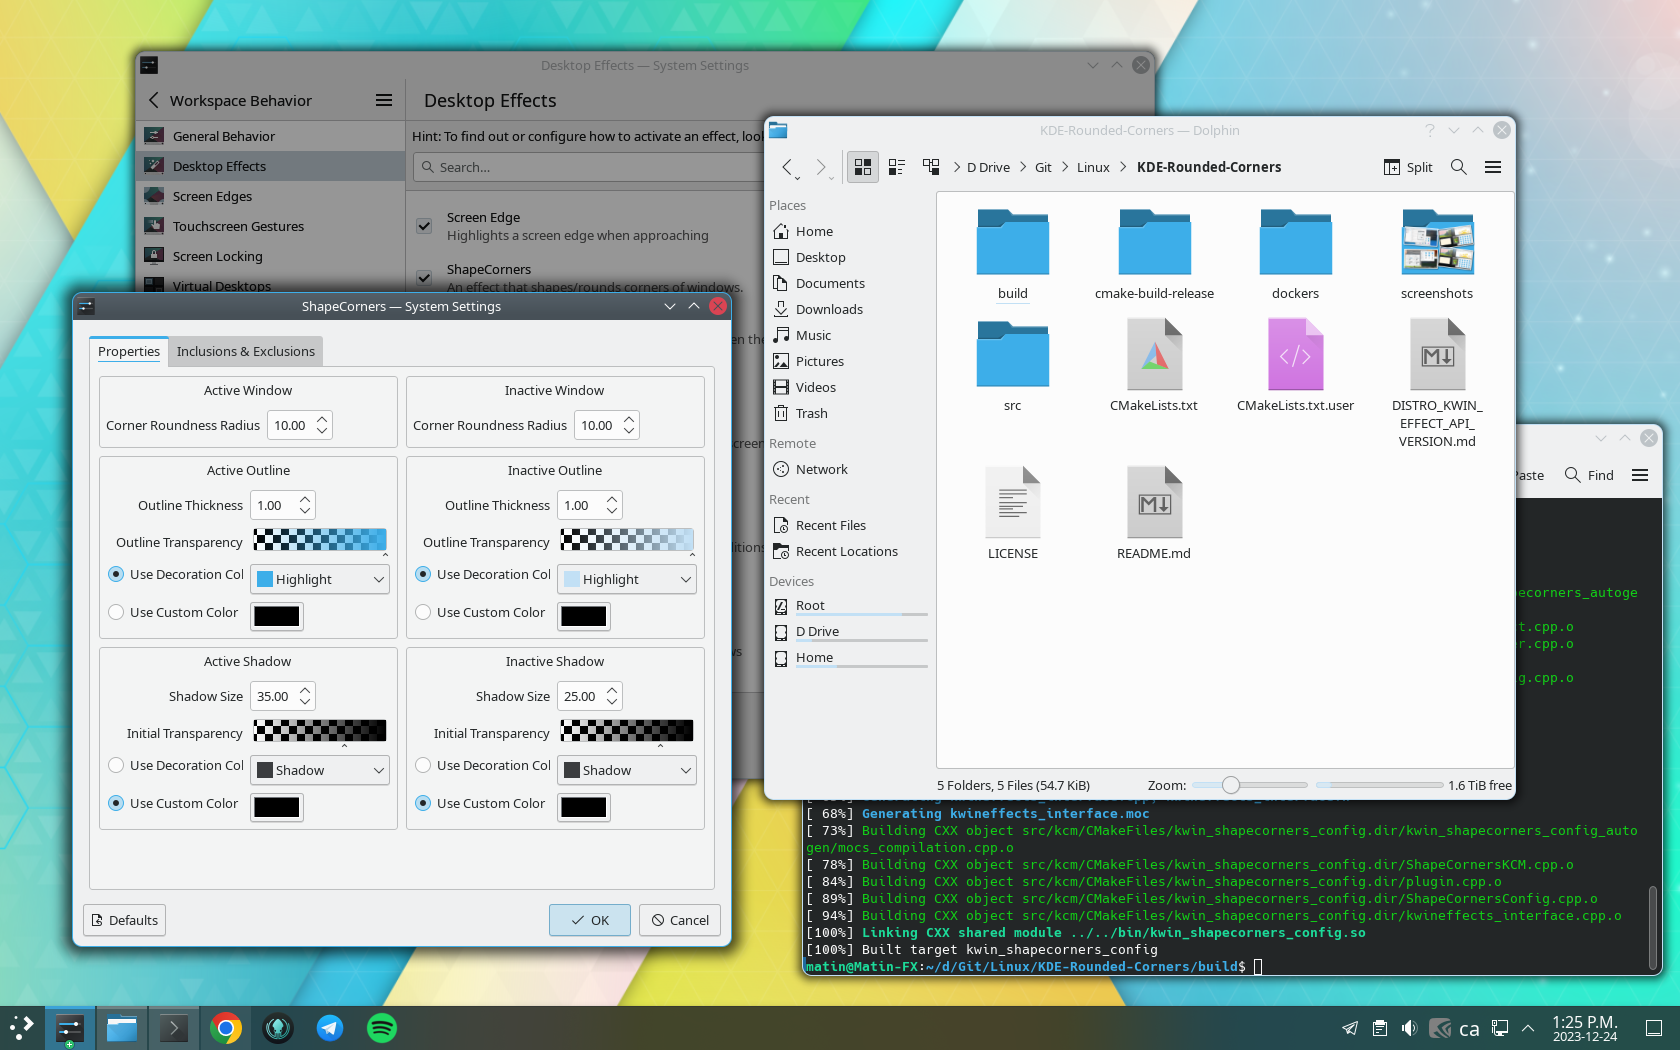Click Cancel in the ShapeCorners dialog
Screen dimensions: 1680x1050
coord(680,920)
